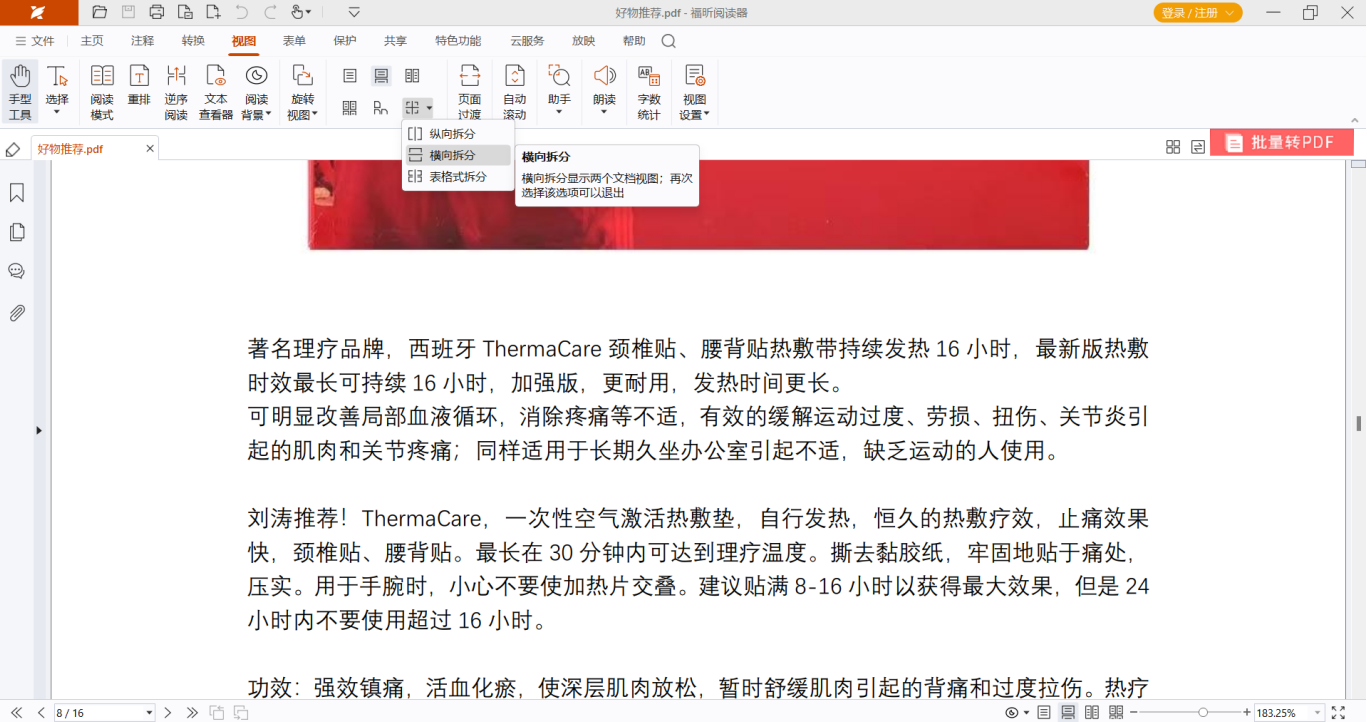Open the Text Viewer (文本查看器)
The width and height of the screenshot is (1367, 722).
tap(216, 90)
